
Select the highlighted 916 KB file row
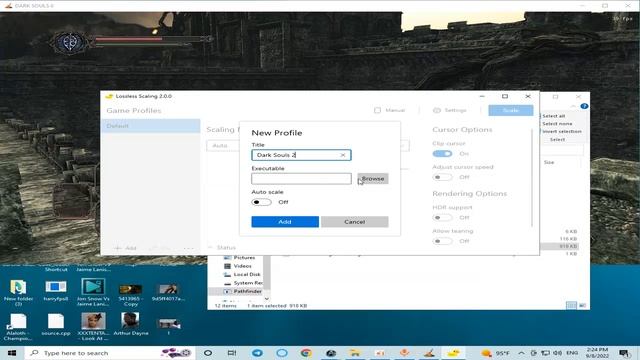(x=559, y=246)
